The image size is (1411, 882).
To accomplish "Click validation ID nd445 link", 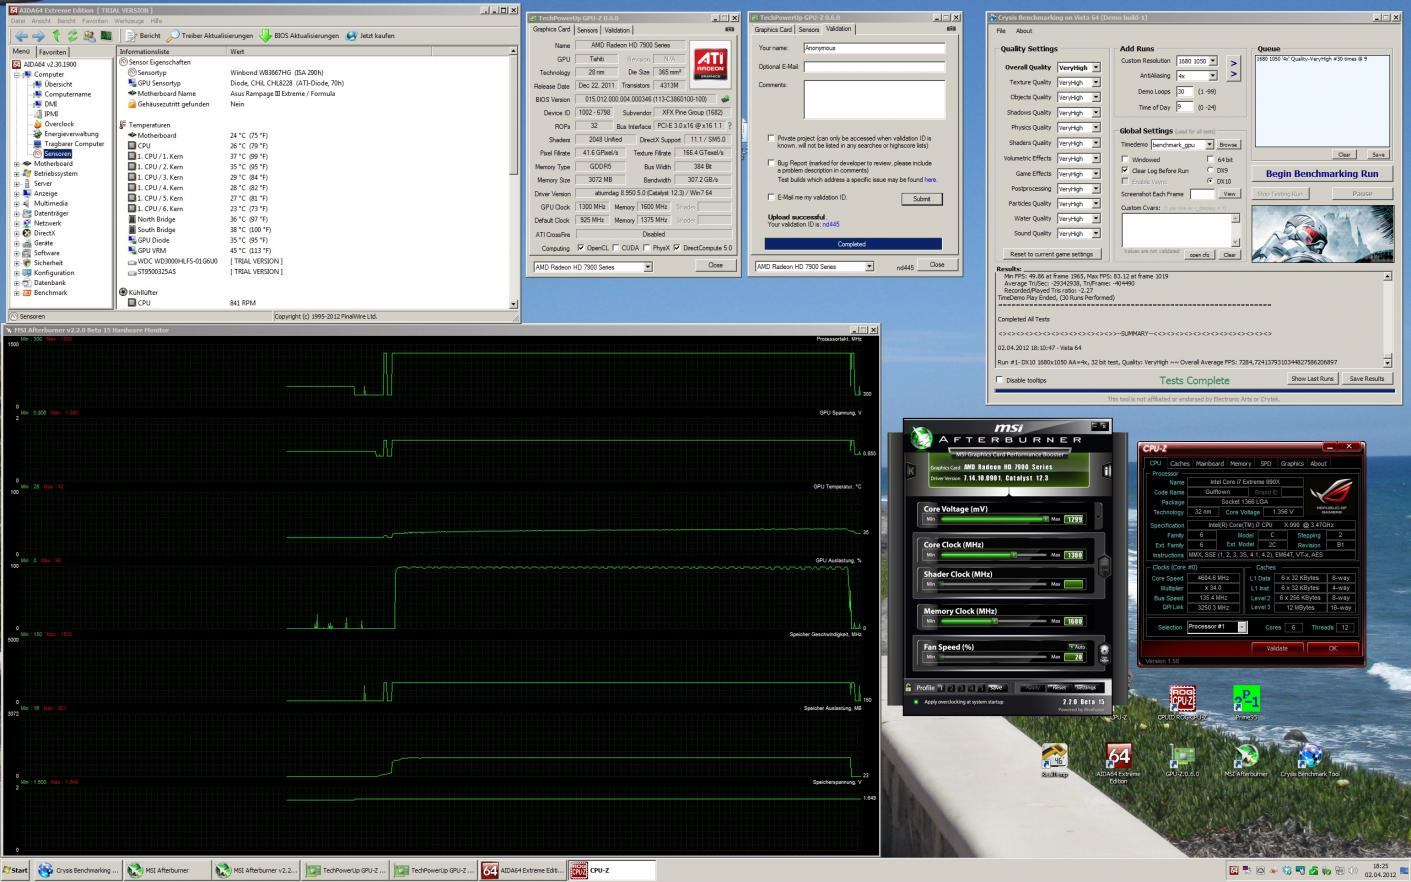I will pos(831,225).
